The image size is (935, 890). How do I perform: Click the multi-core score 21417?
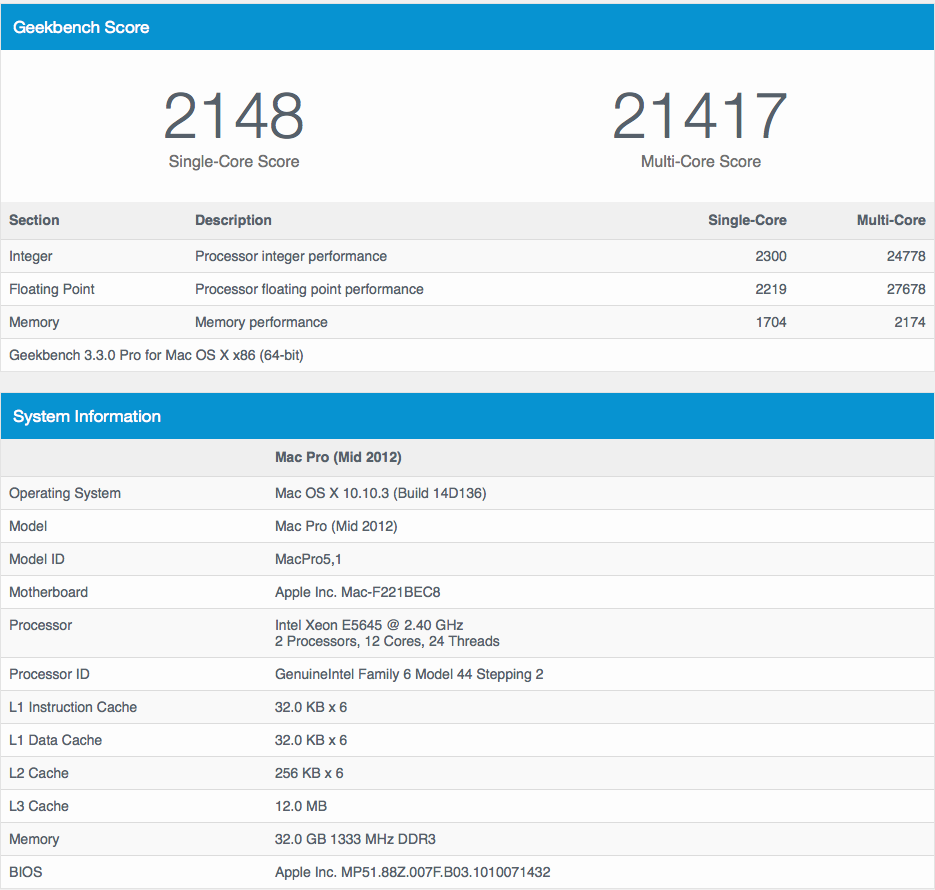700,116
